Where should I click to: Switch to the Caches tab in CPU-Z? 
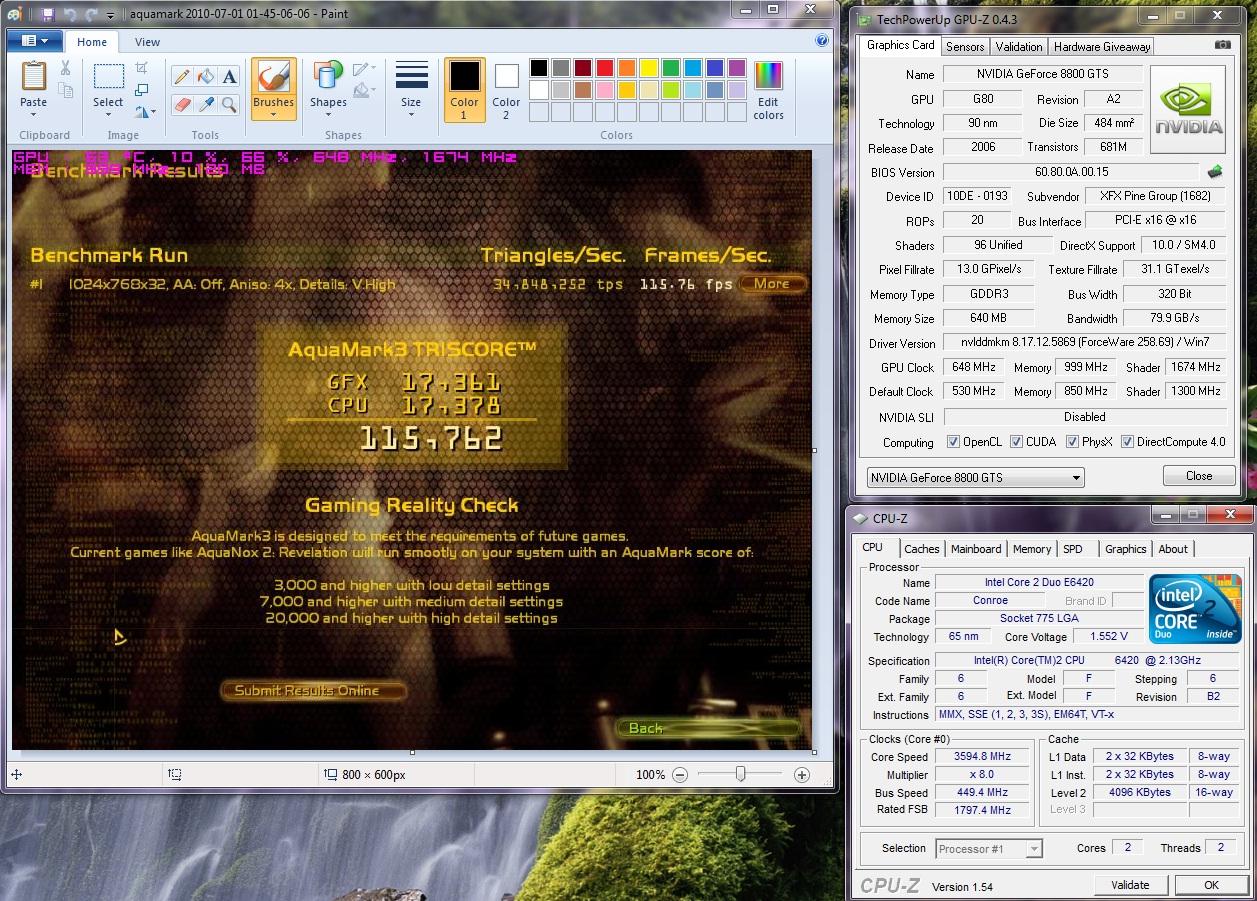point(922,549)
